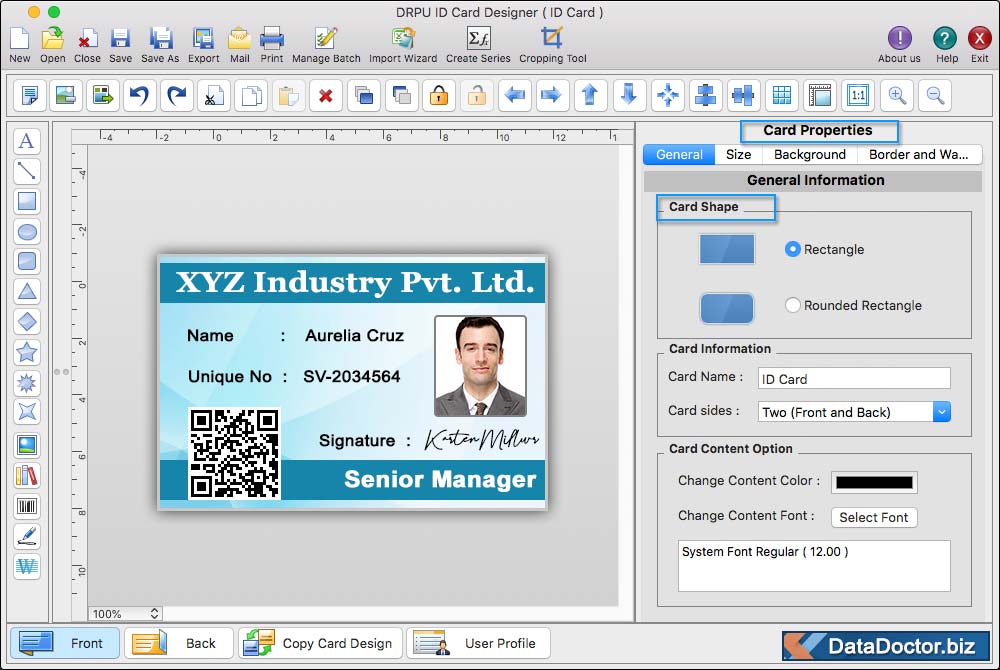
Task: Select the Rectangle card shape option
Action: point(793,249)
